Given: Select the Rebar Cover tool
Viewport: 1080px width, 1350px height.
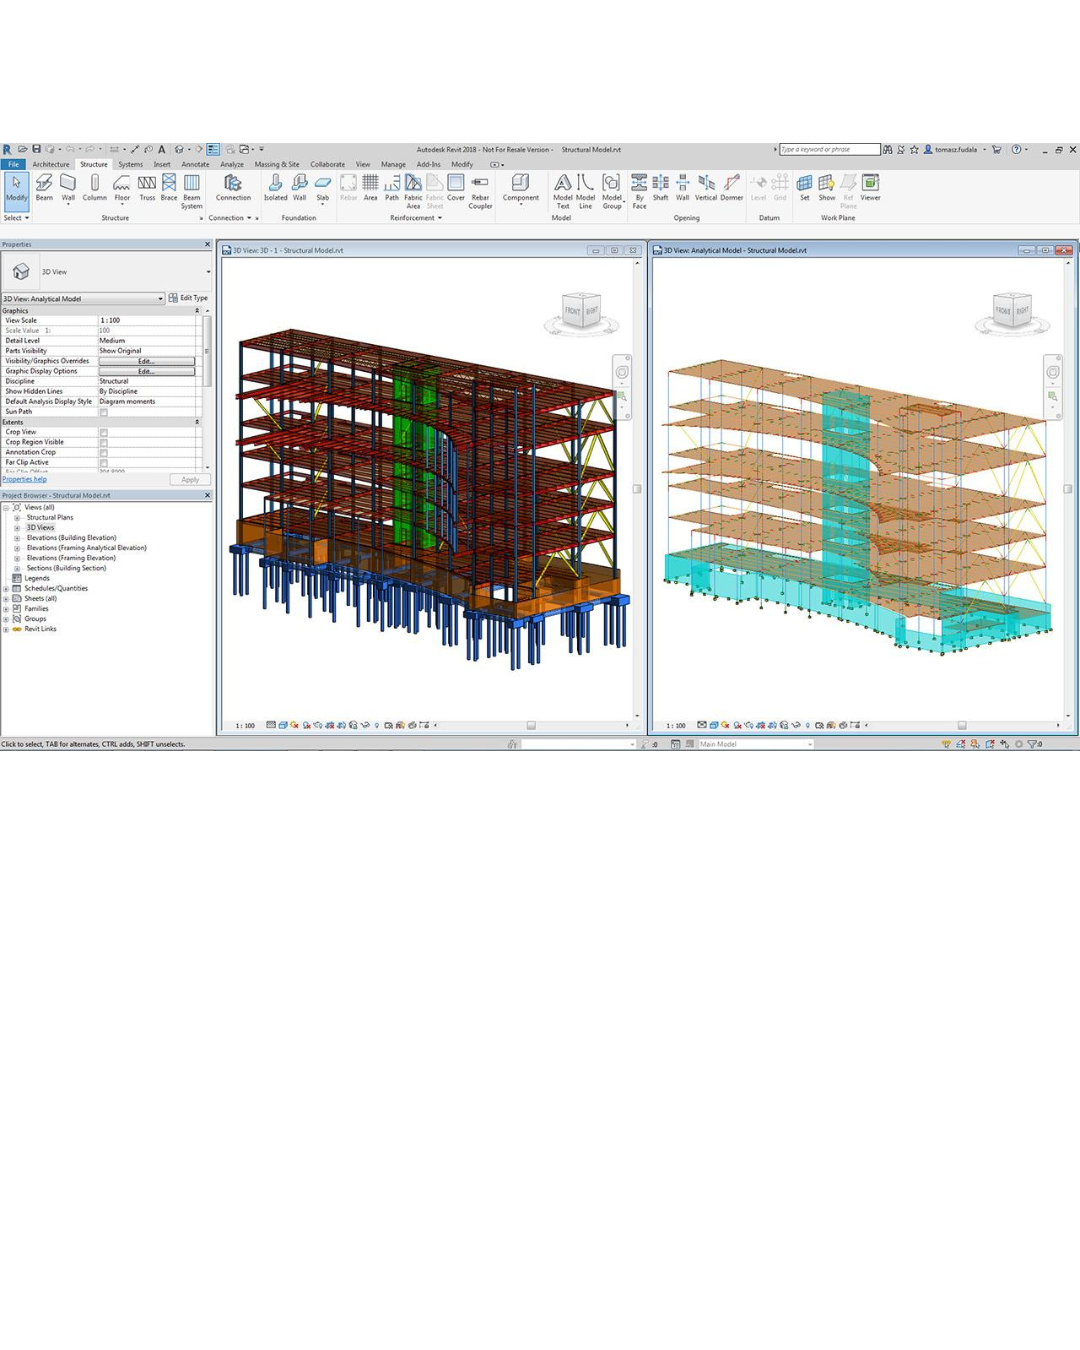Looking at the screenshot, I should click(x=456, y=188).
